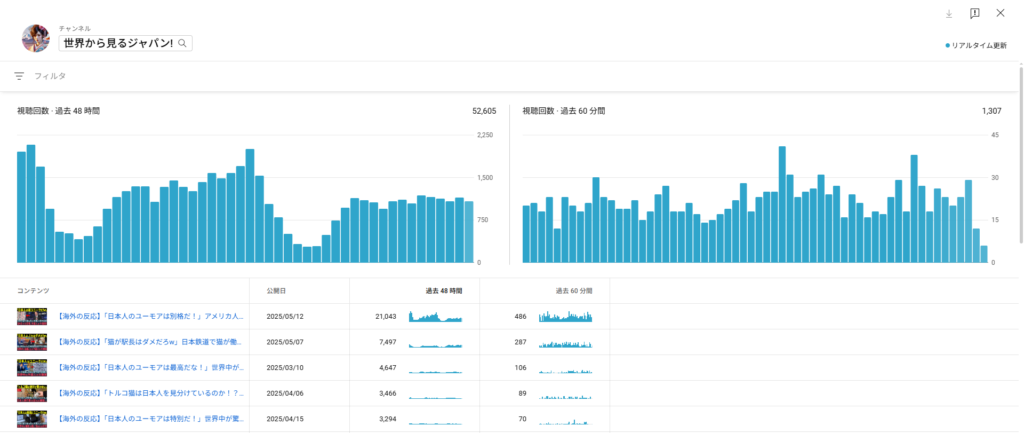This screenshot has height=433, width=1024.
Task: Click the 公開日 column header
Action: point(276,291)
